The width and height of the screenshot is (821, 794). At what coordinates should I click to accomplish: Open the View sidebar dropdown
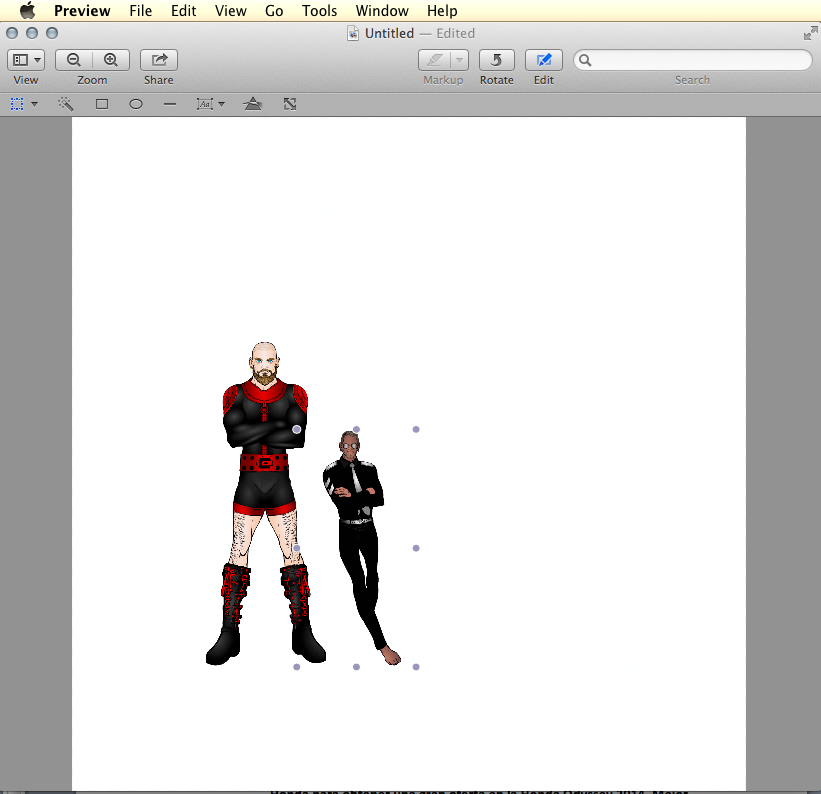[26, 60]
